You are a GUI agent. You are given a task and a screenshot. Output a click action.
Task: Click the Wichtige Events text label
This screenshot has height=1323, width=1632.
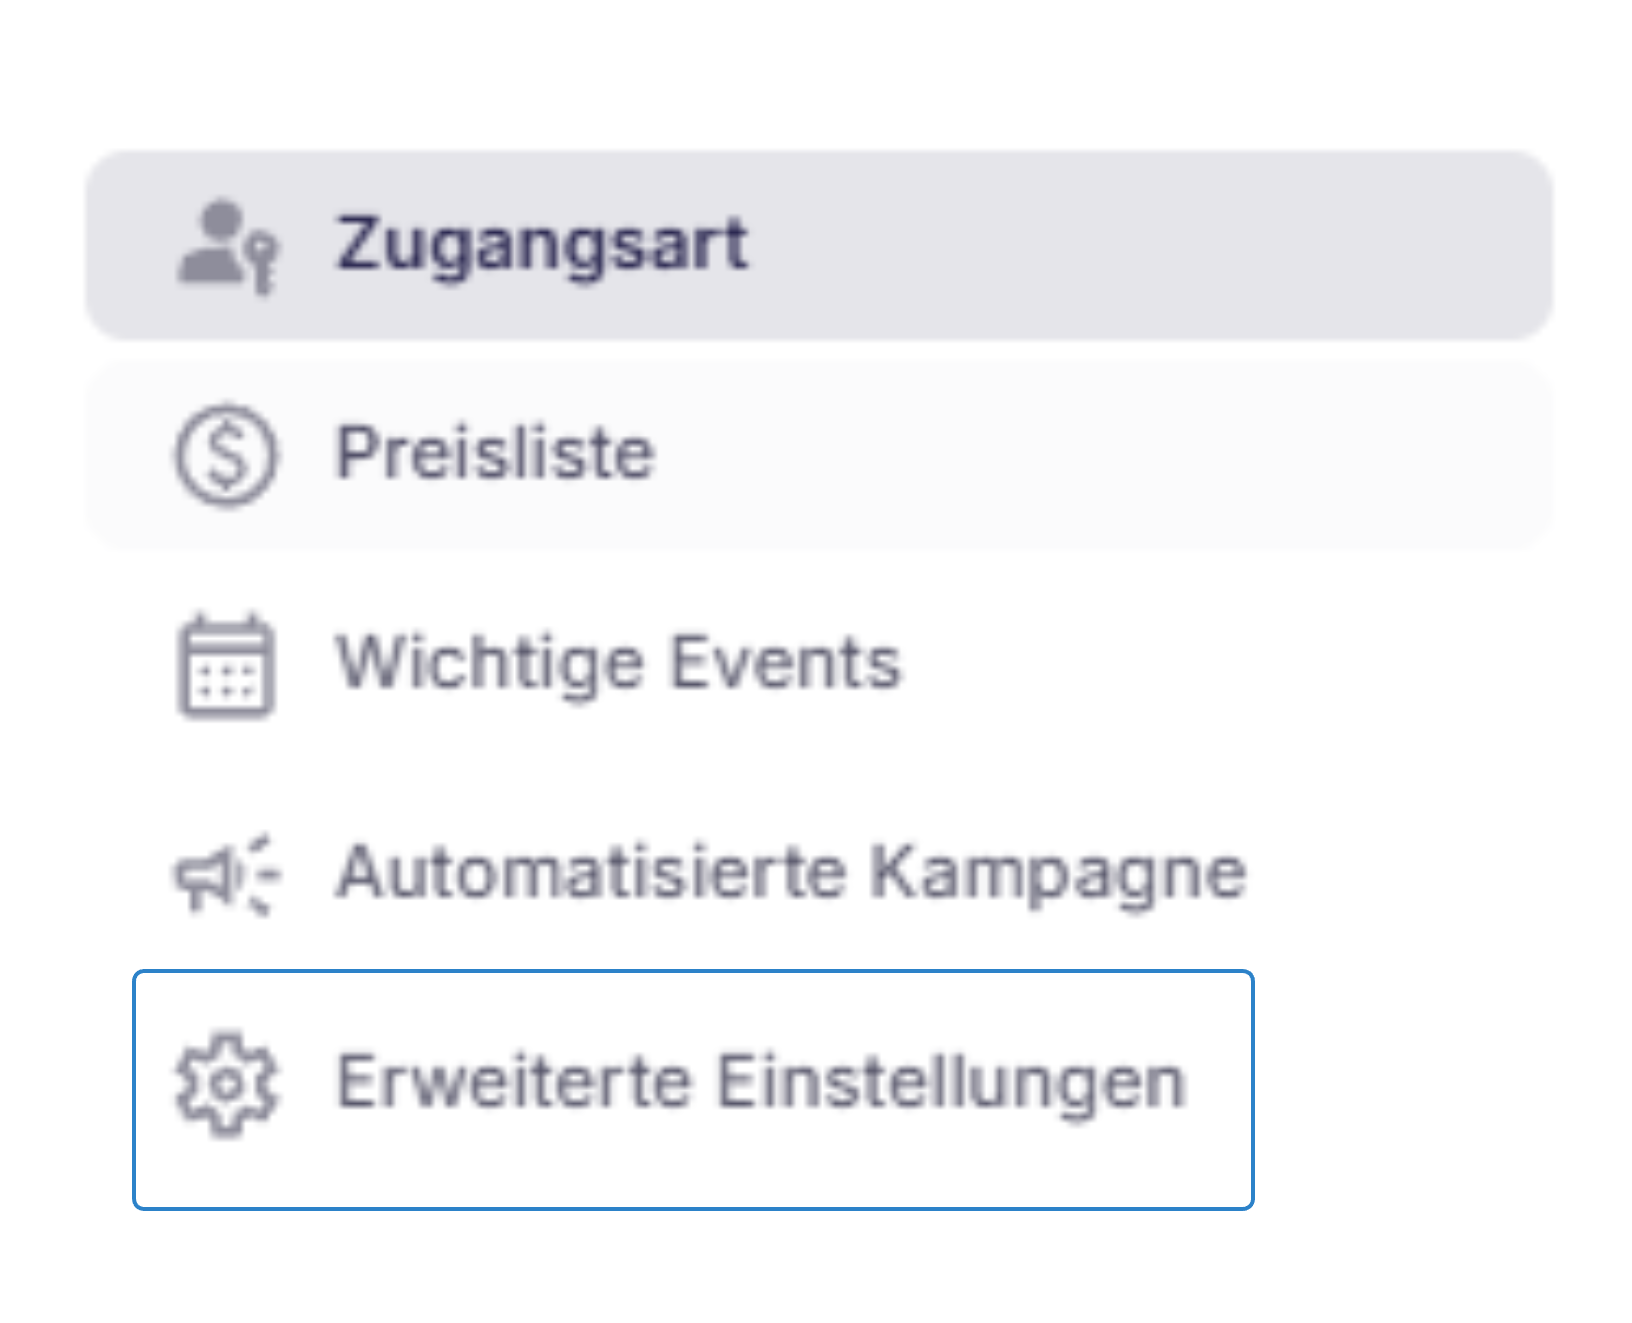click(618, 662)
